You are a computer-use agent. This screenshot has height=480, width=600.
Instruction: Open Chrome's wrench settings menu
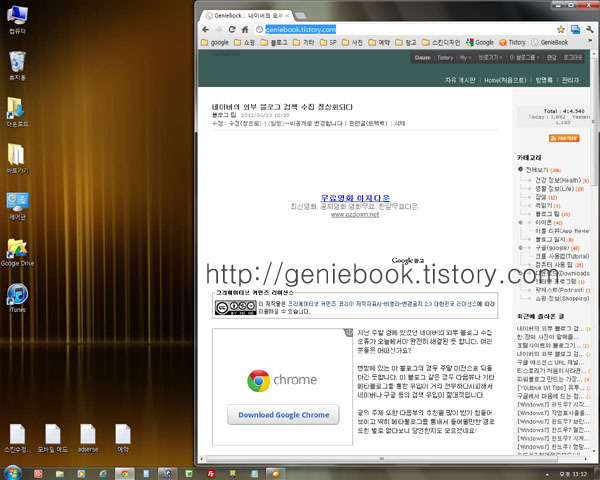590,29
